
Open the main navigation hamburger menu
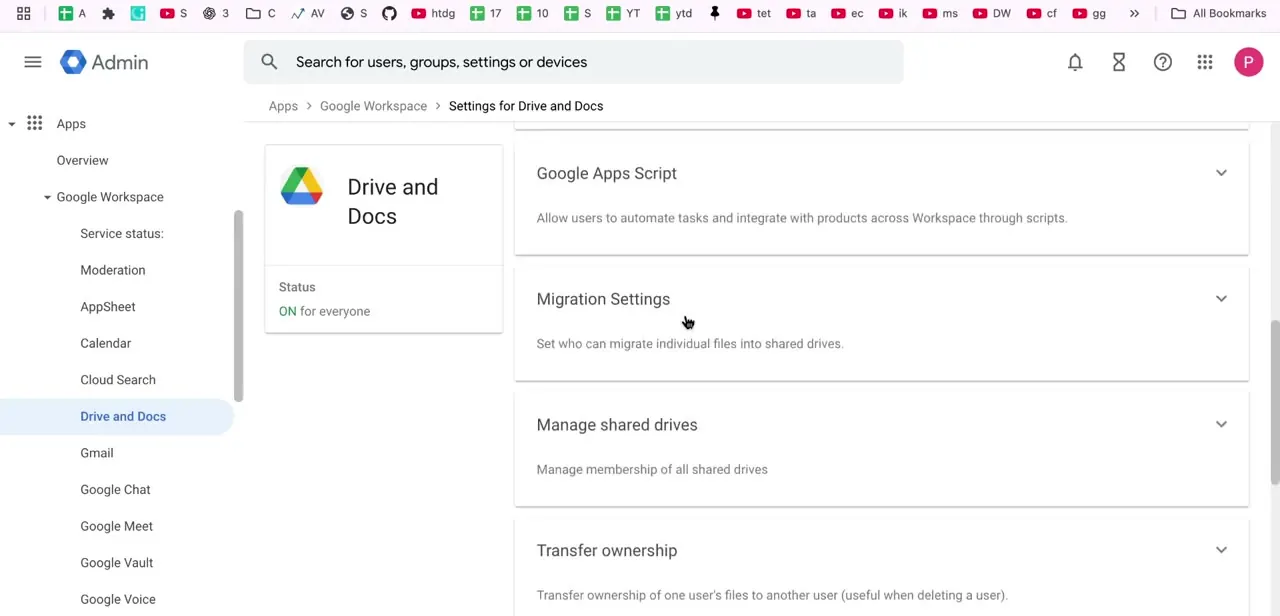pos(33,62)
